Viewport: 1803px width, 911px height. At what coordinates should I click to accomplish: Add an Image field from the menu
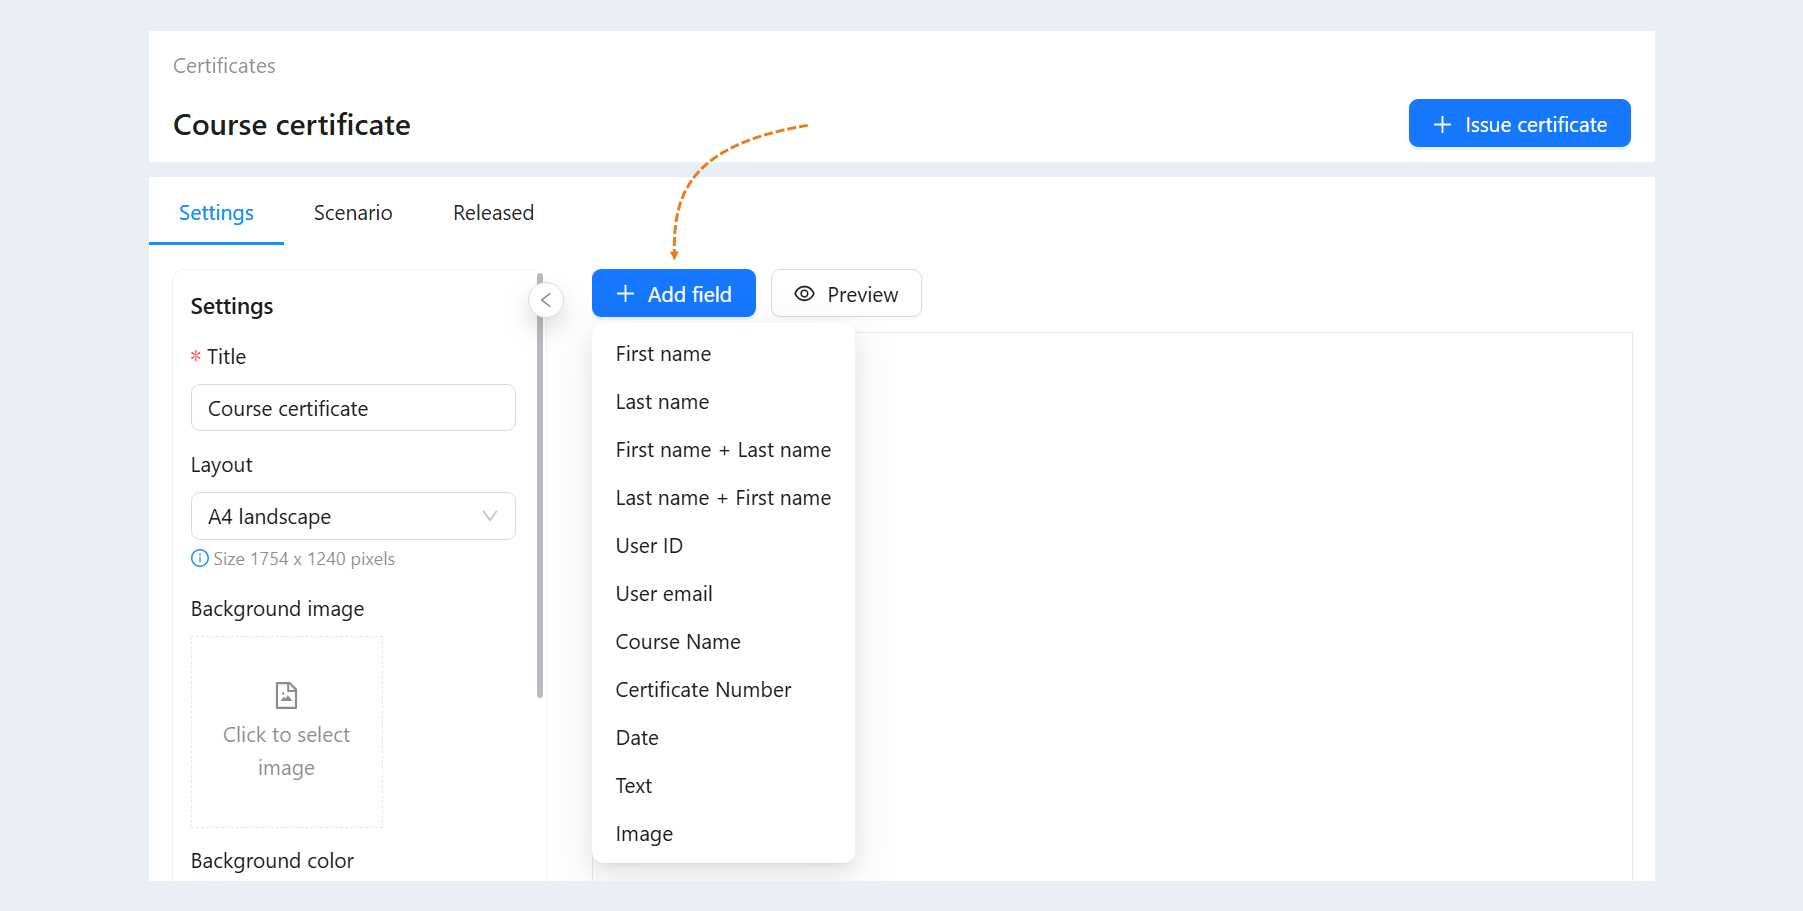coord(723,834)
